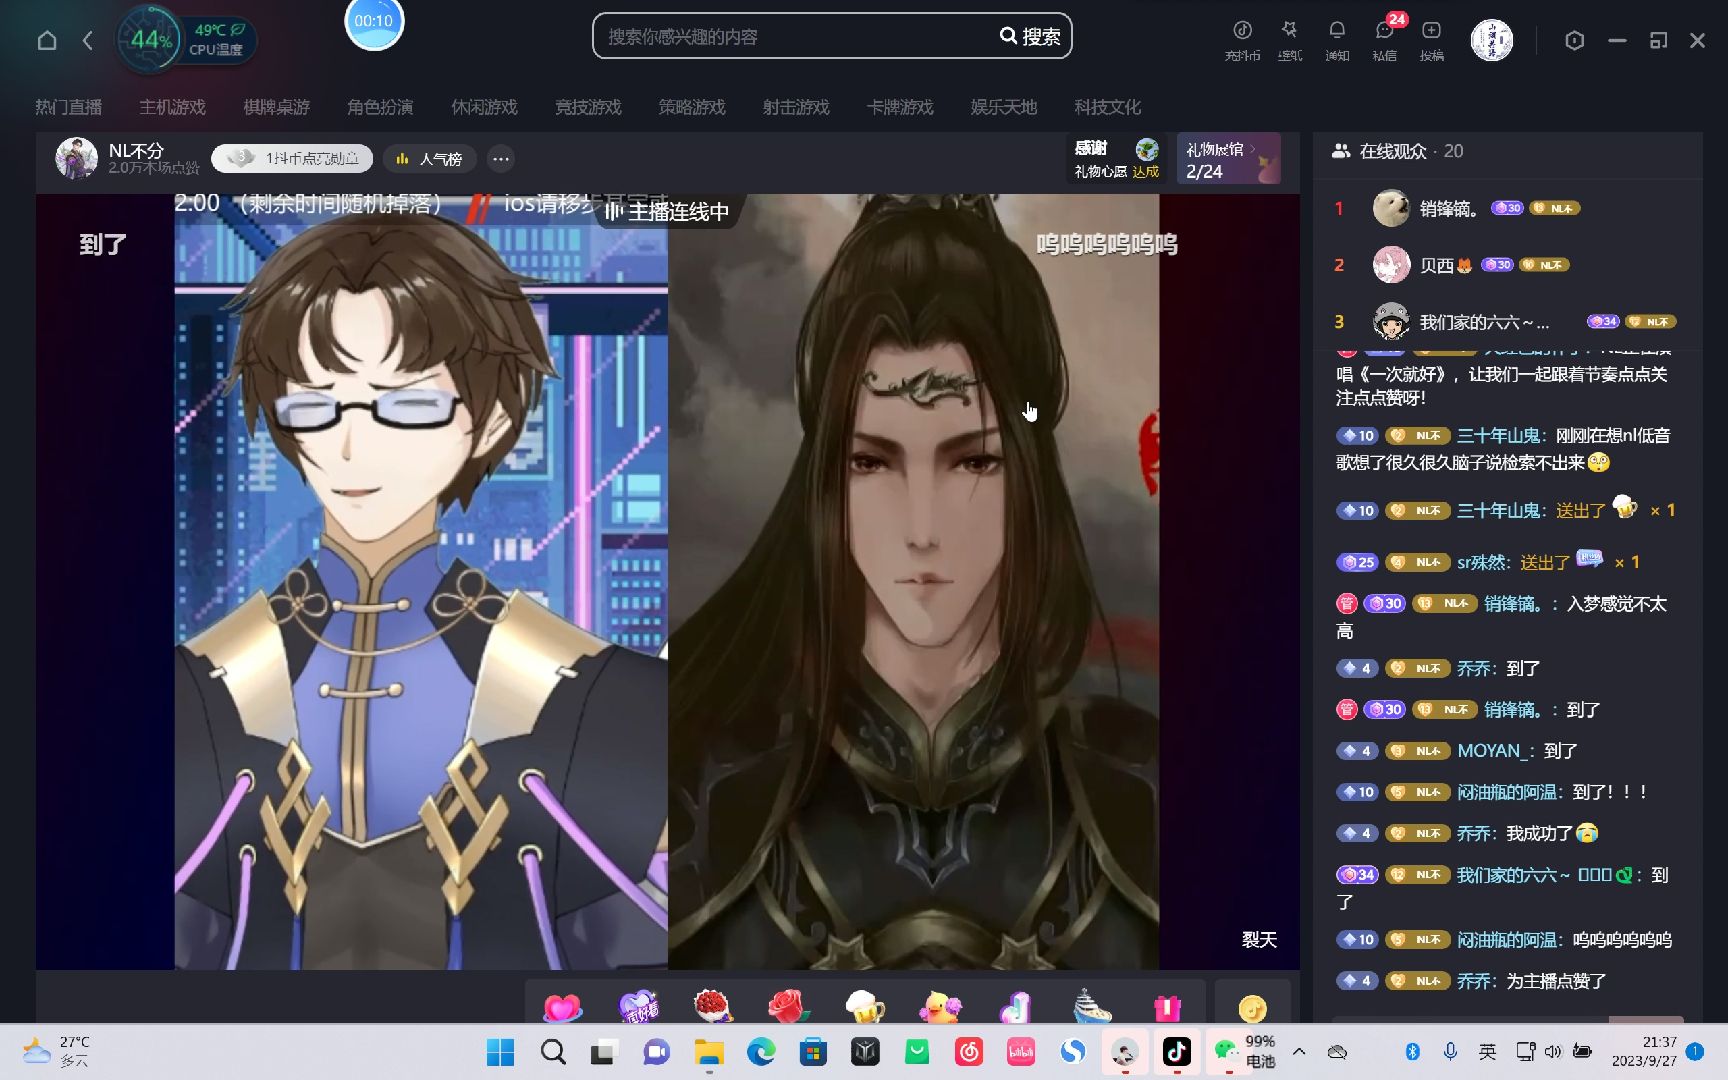Open Windows Start menu

pyautogui.click(x=500, y=1052)
